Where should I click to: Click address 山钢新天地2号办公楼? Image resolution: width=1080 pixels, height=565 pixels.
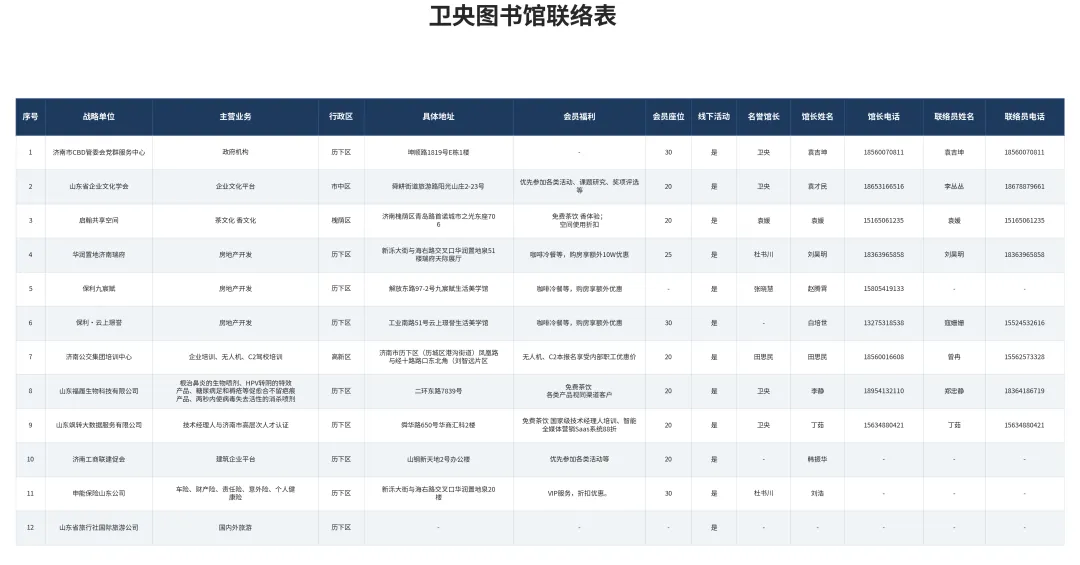(438, 459)
